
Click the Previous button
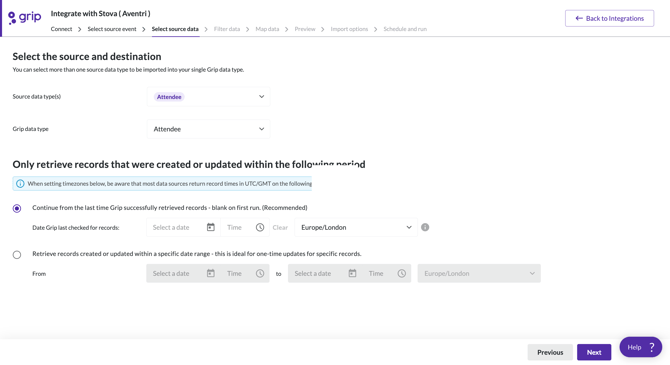click(550, 352)
